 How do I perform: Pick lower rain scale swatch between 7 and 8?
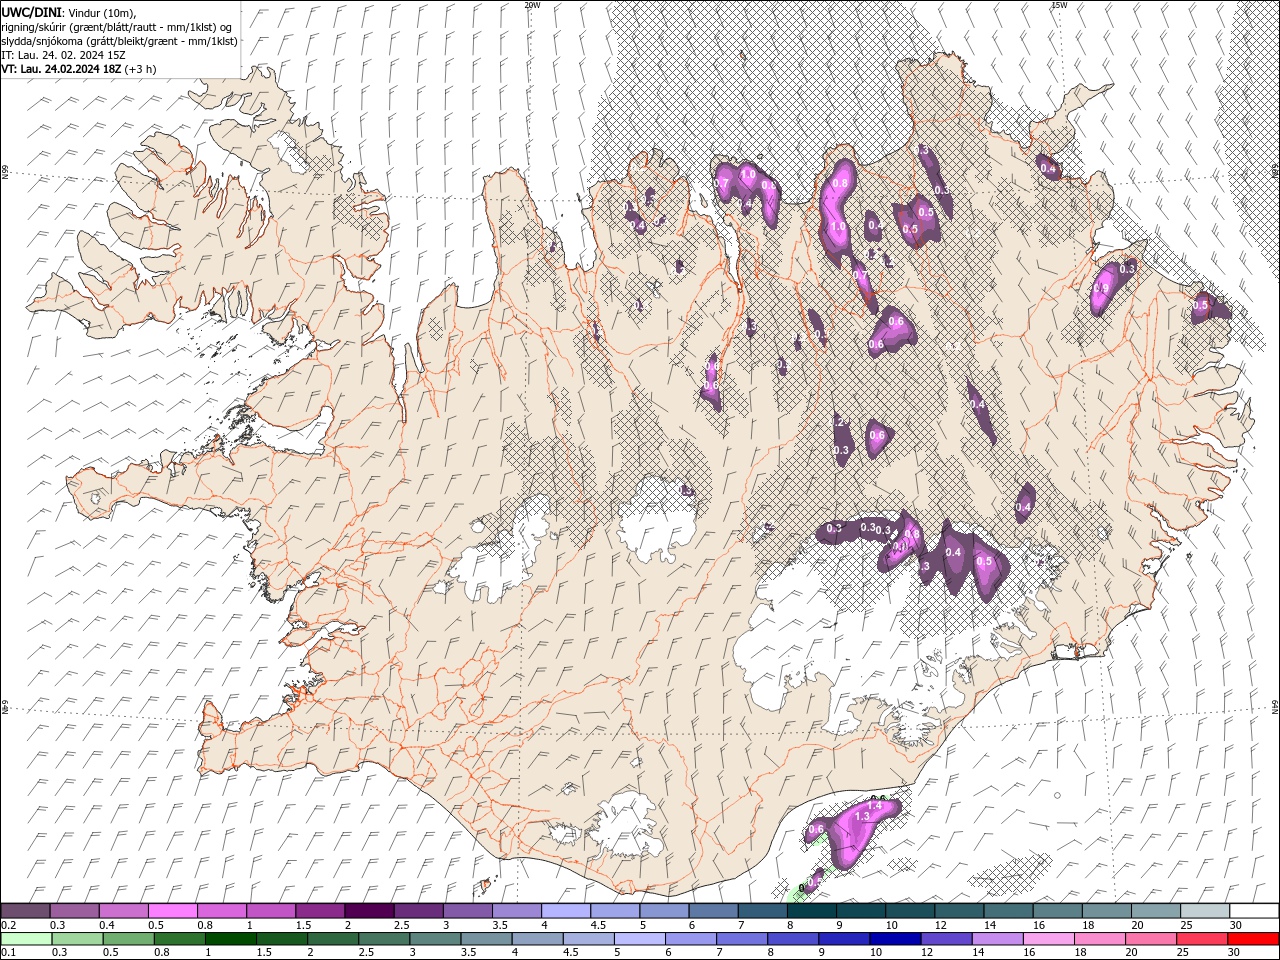point(741,939)
